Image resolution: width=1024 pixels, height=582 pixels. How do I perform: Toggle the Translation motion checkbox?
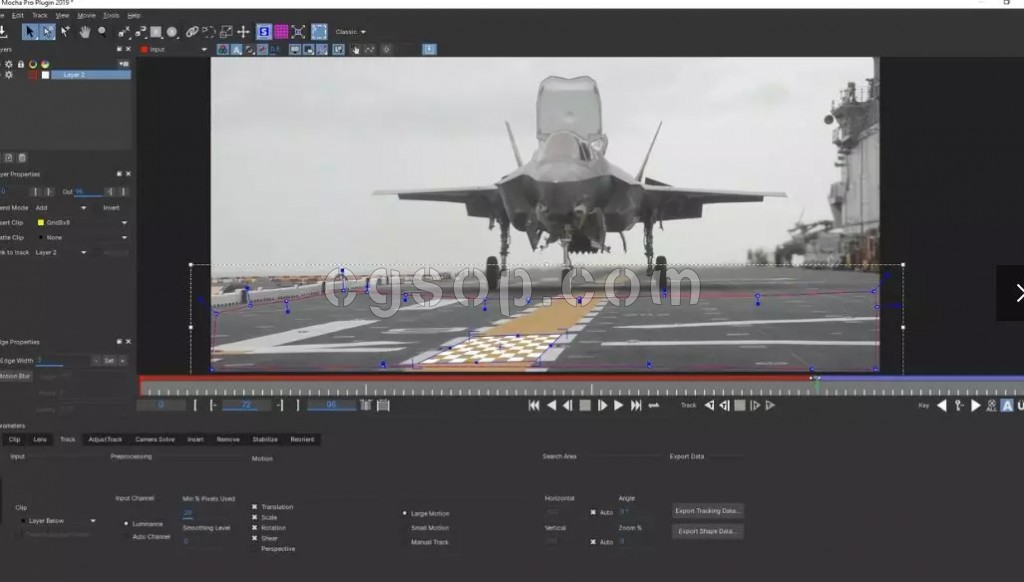255,507
